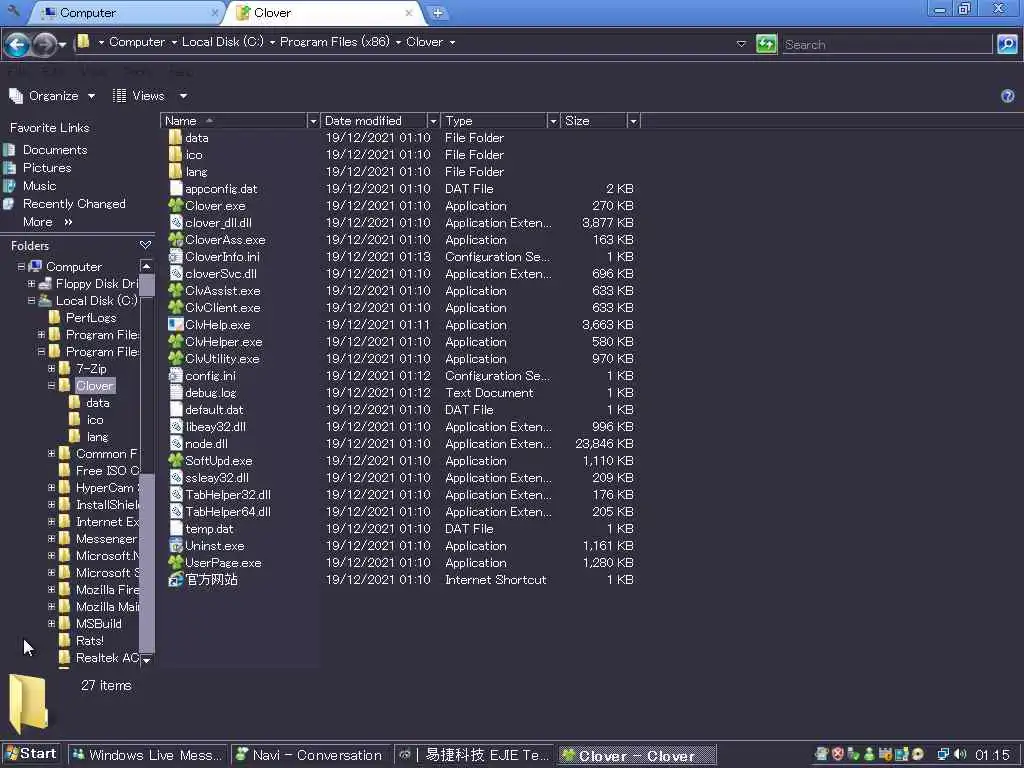Open the Type column filter dropdown

coord(553,121)
